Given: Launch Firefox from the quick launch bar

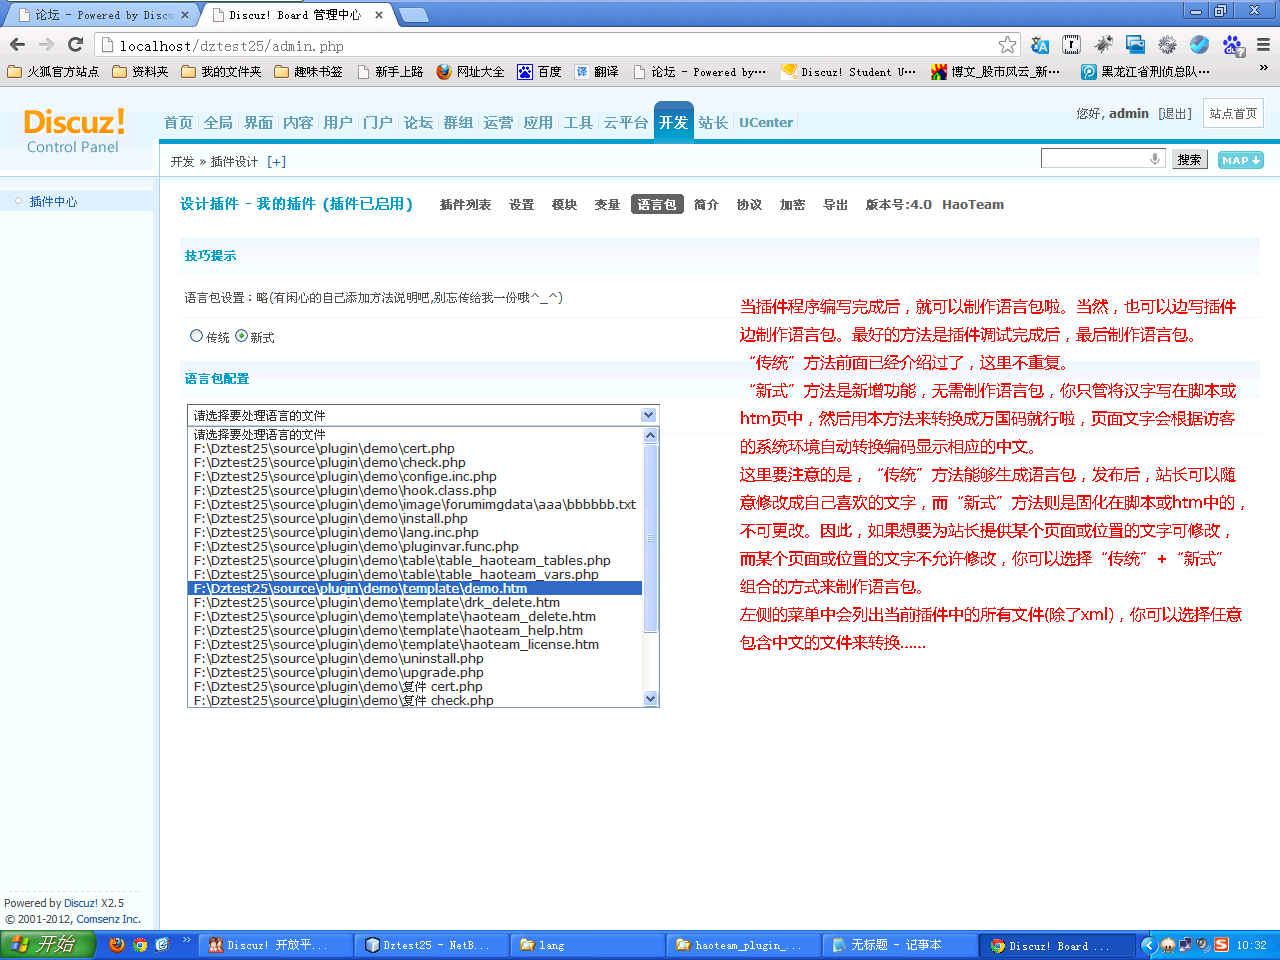Looking at the screenshot, I should 117,944.
